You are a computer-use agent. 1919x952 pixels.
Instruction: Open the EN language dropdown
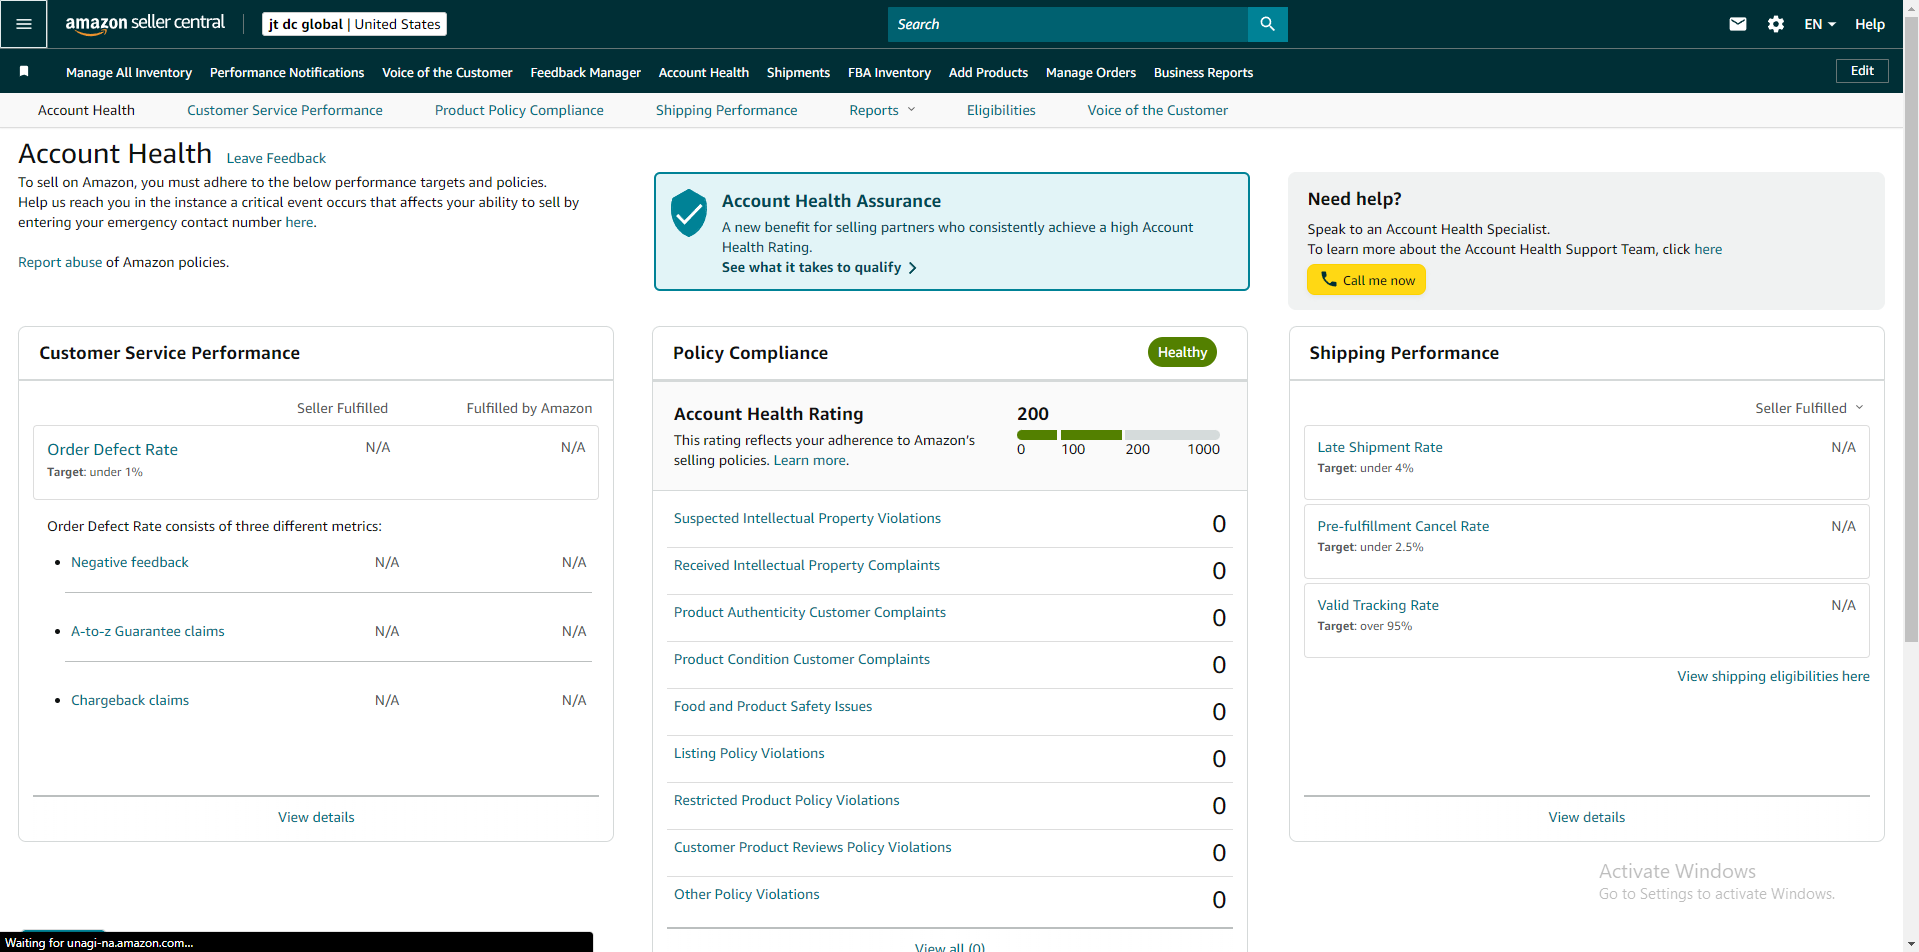pyautogui.click(x=1820, y=24)
